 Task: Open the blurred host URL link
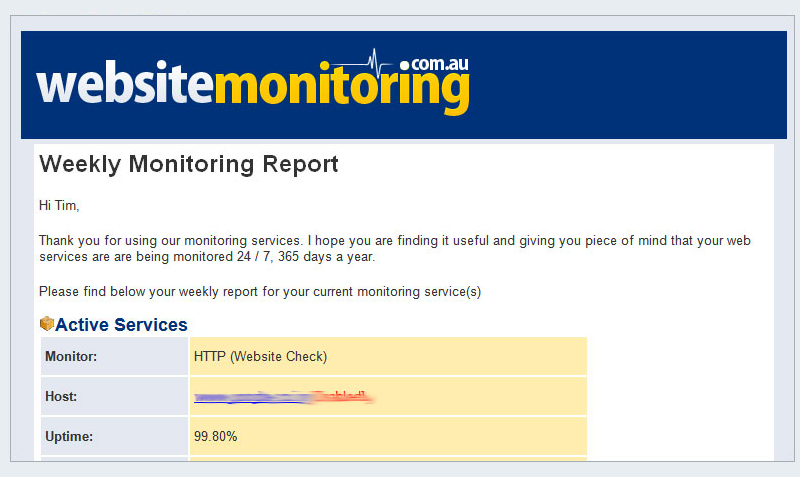click(284, 397)
